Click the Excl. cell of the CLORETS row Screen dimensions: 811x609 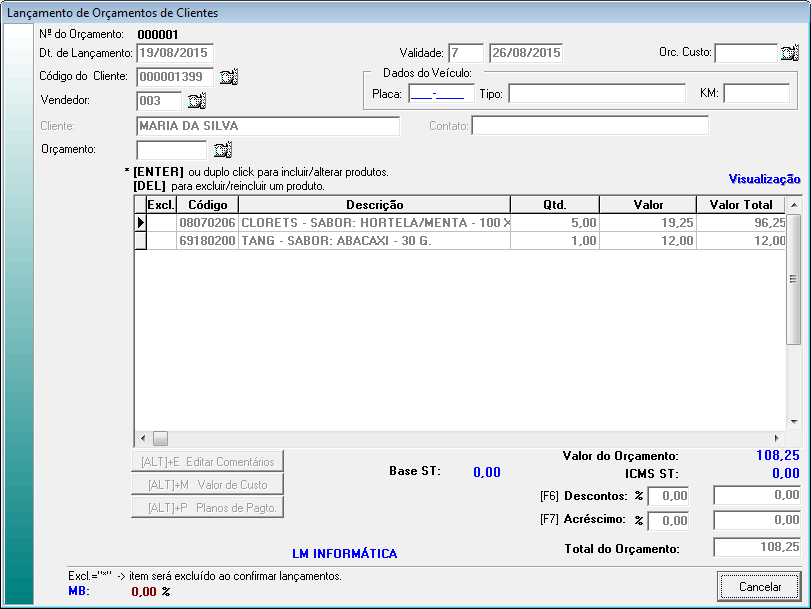click(161, 223)
